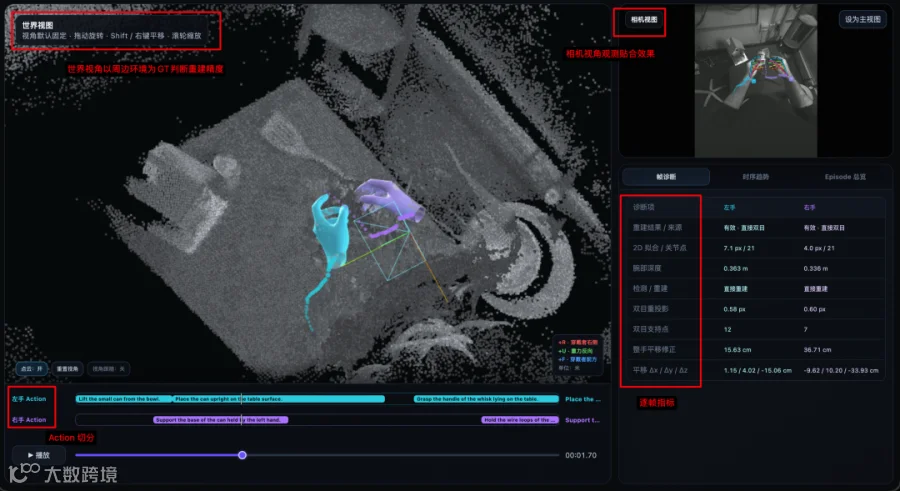The height and width of the screenshot is (491, 900).
Task: Click the 重置视角 reset view button
Action: [x=67, y=369]
